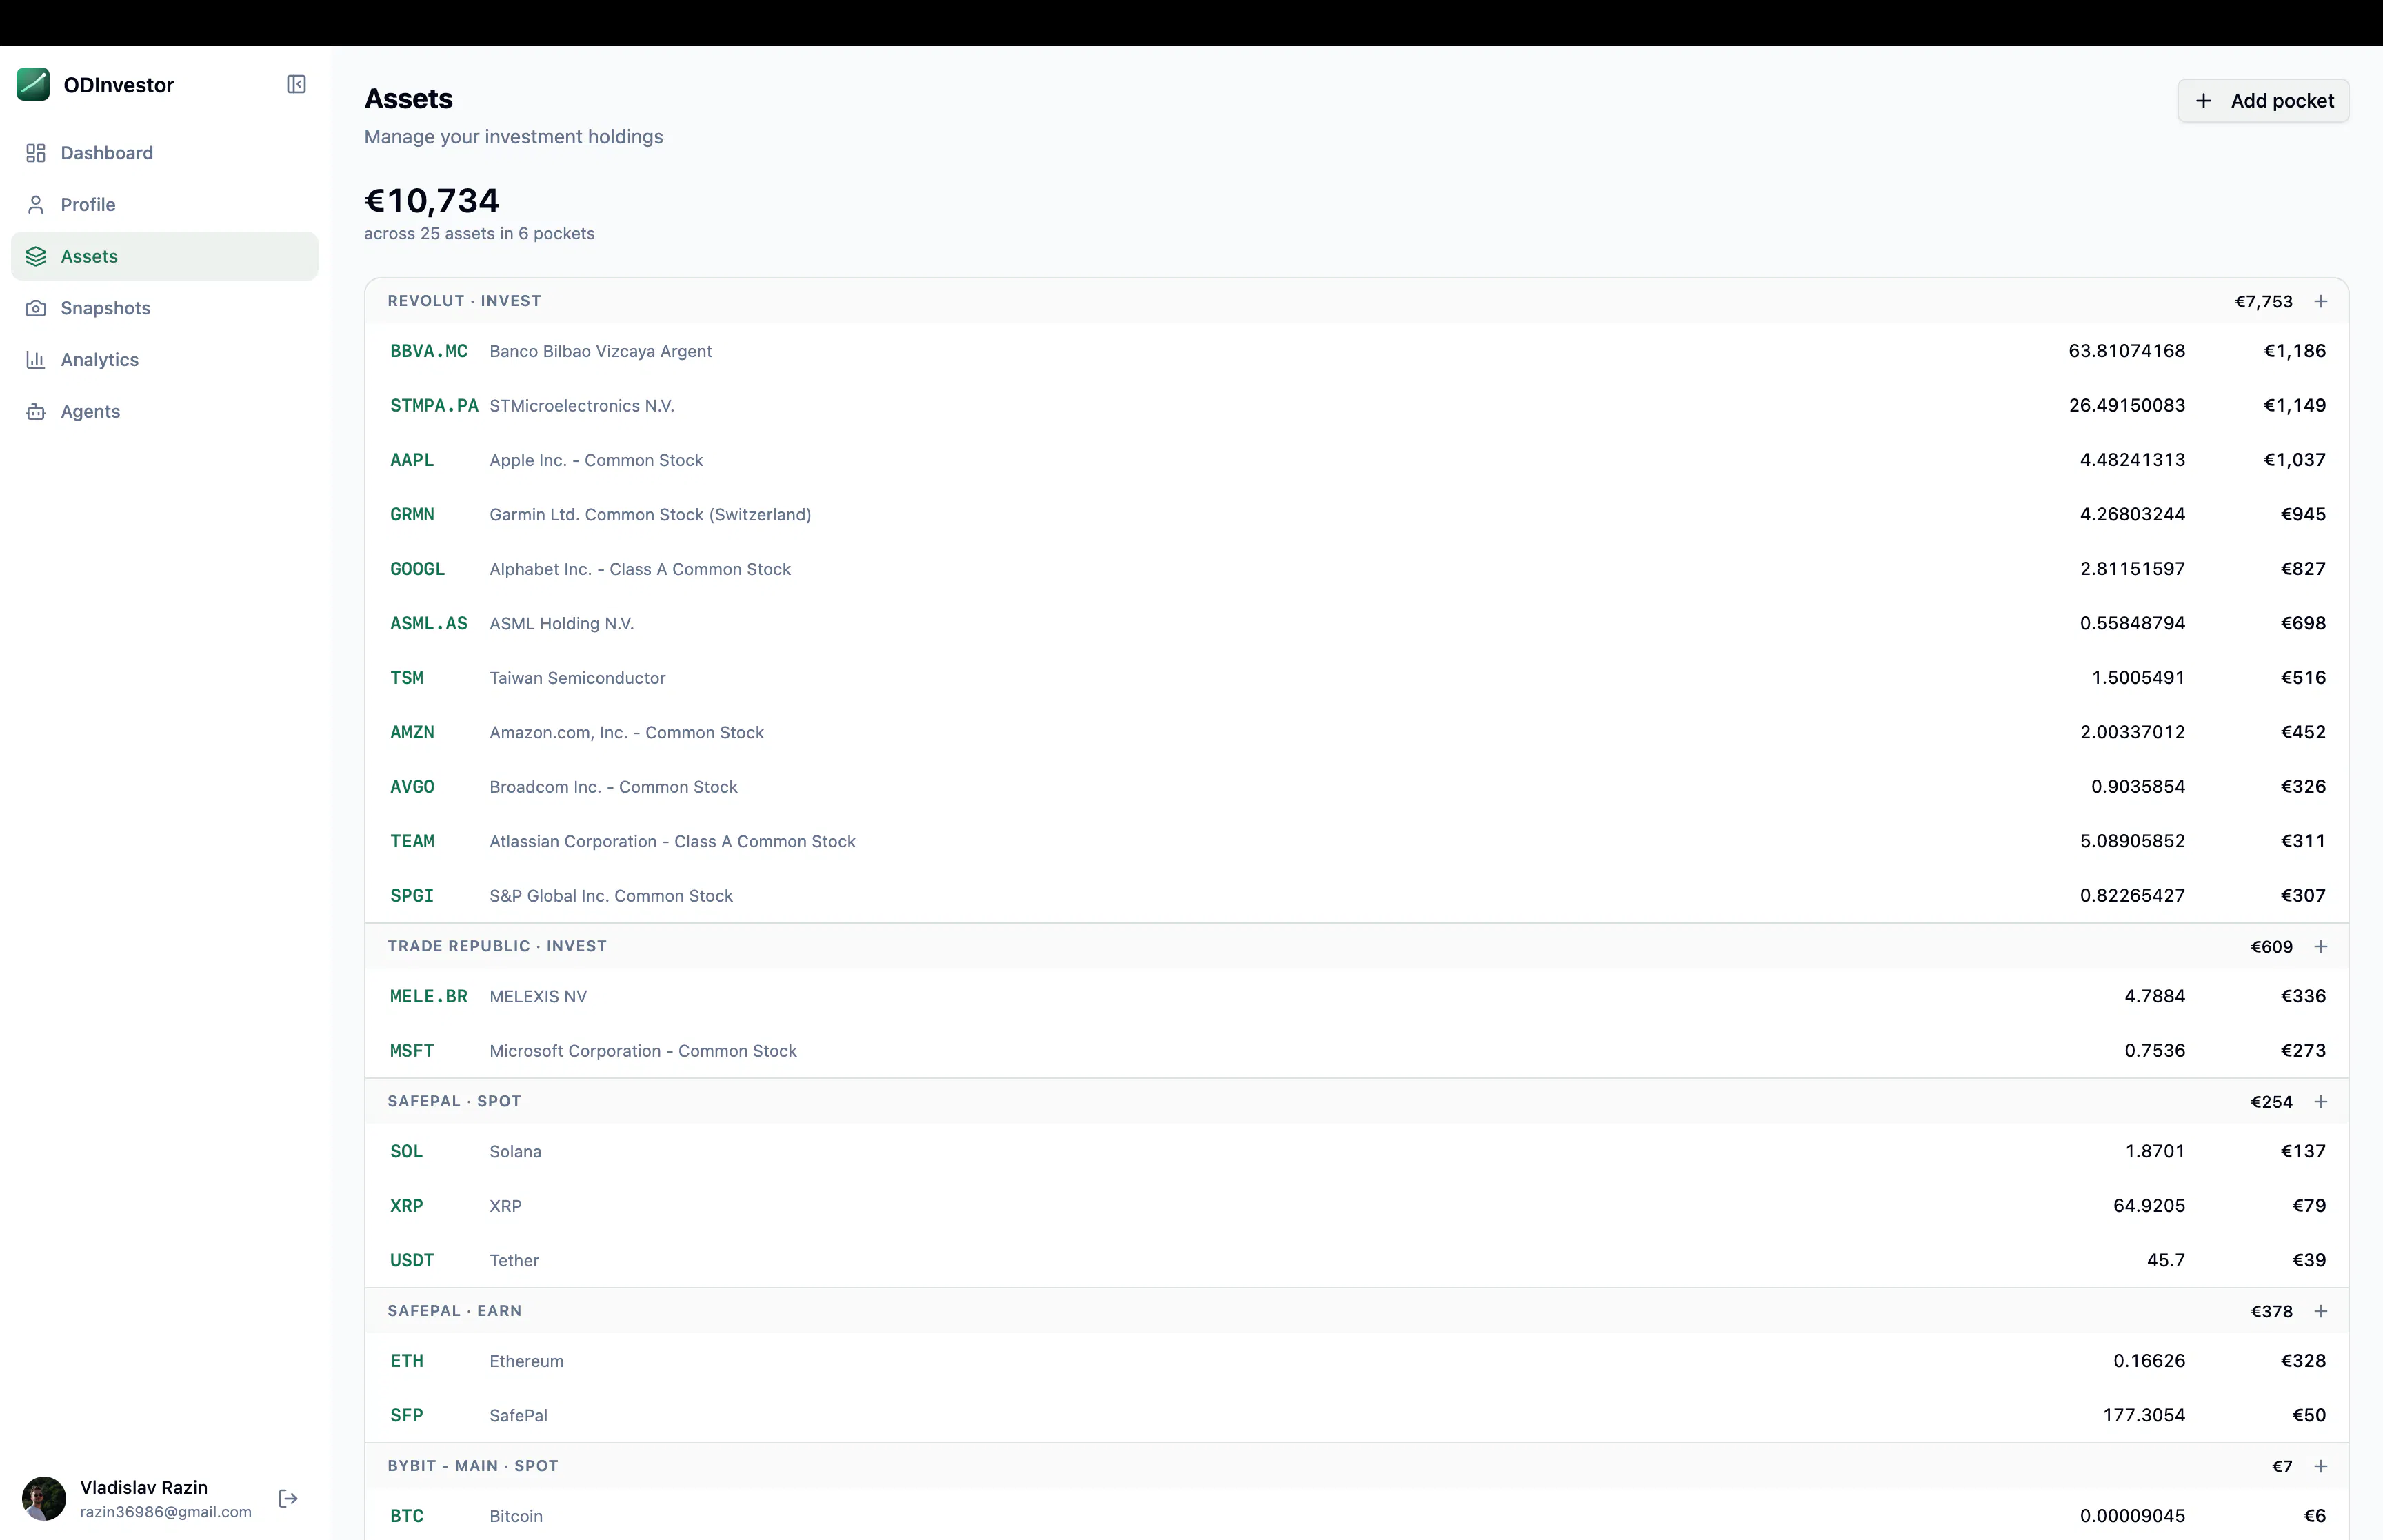Click the €10,734 portfolio total value
The height and width of the screenshot is (1540, 2383).
click(x=431, y=200)
